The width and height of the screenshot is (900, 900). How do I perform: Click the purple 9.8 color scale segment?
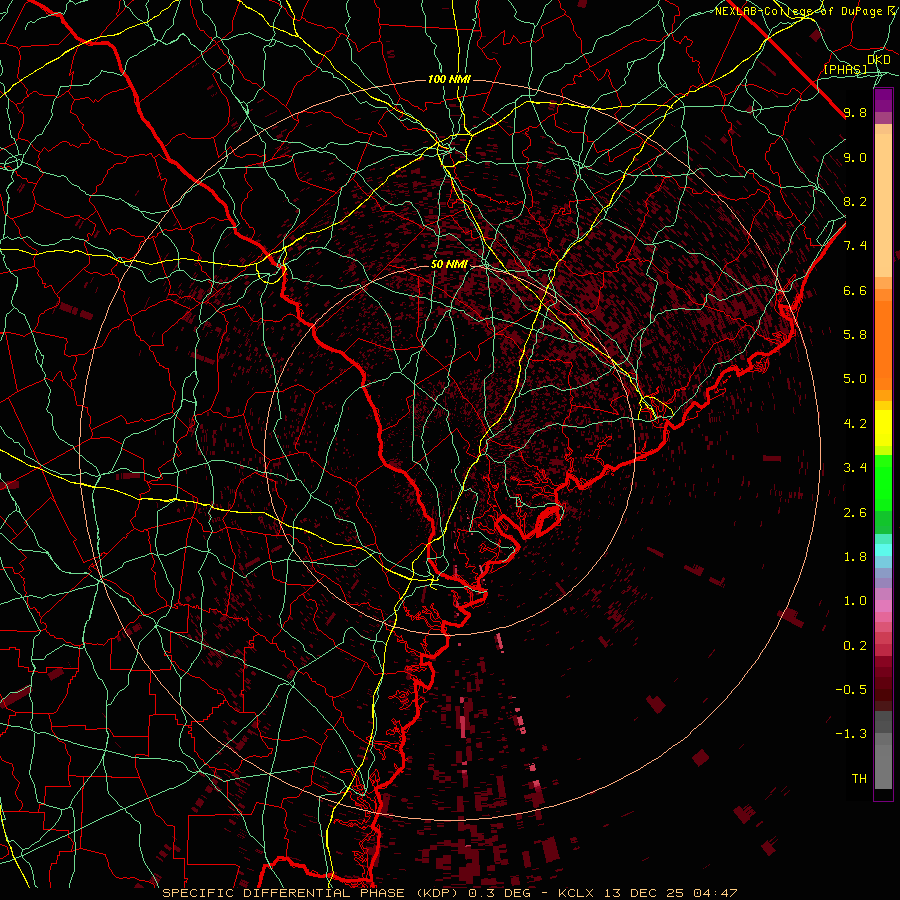[x=883, y=100]
